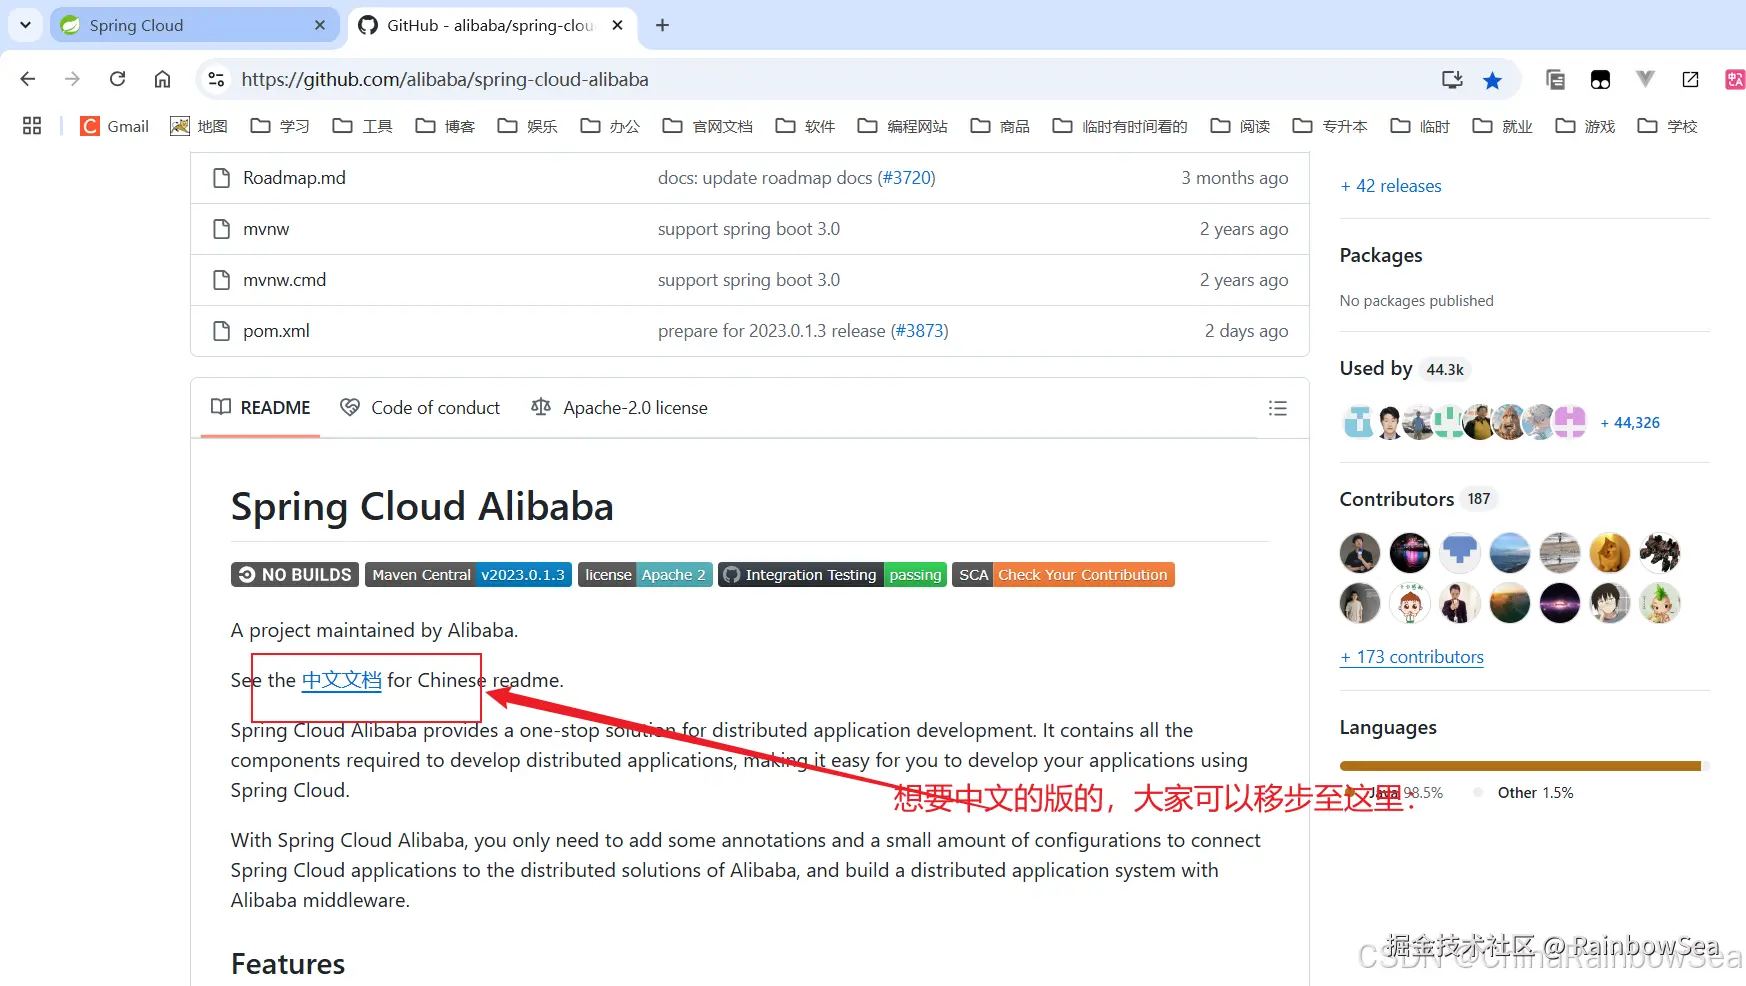
Task: Click the SCA Check Your Contribution badge
Action: [1063, 575]
